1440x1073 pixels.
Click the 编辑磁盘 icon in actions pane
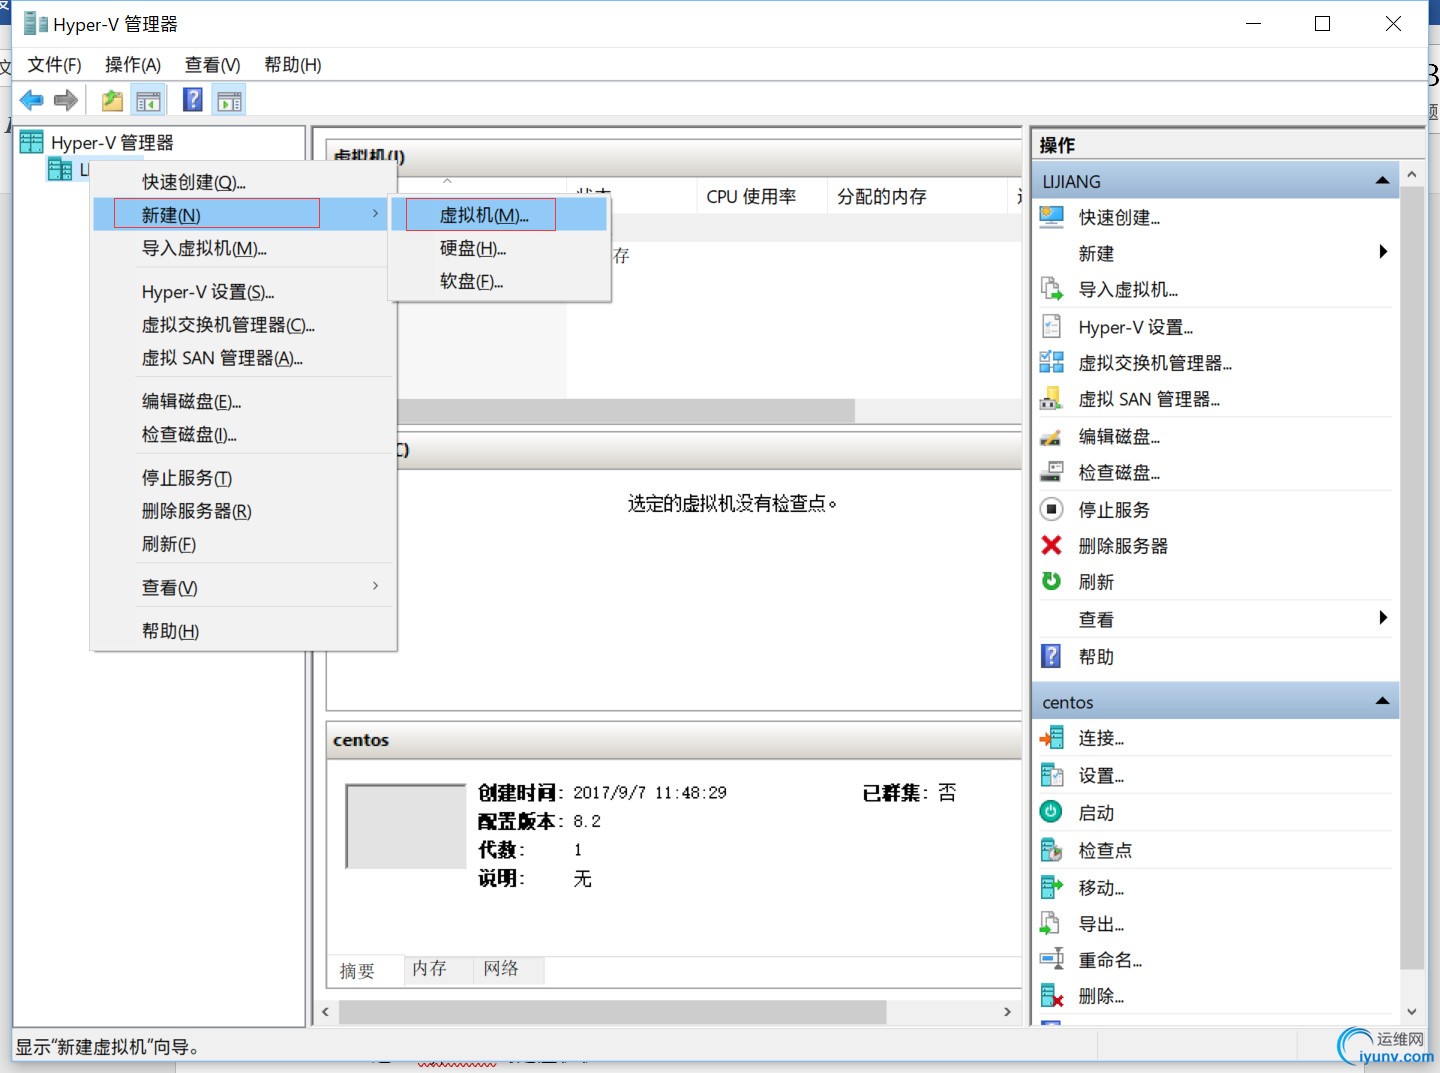click(x=1052, y=436)
